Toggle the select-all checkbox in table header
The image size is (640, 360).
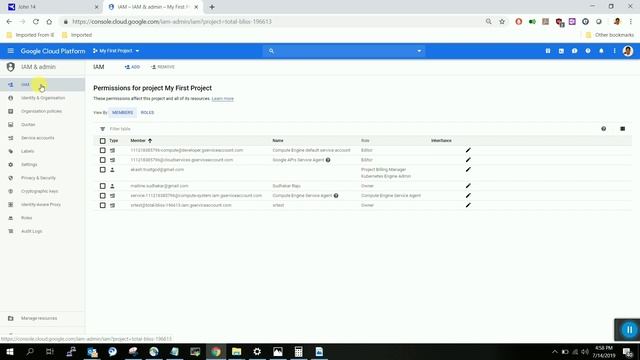click(102, 141)
